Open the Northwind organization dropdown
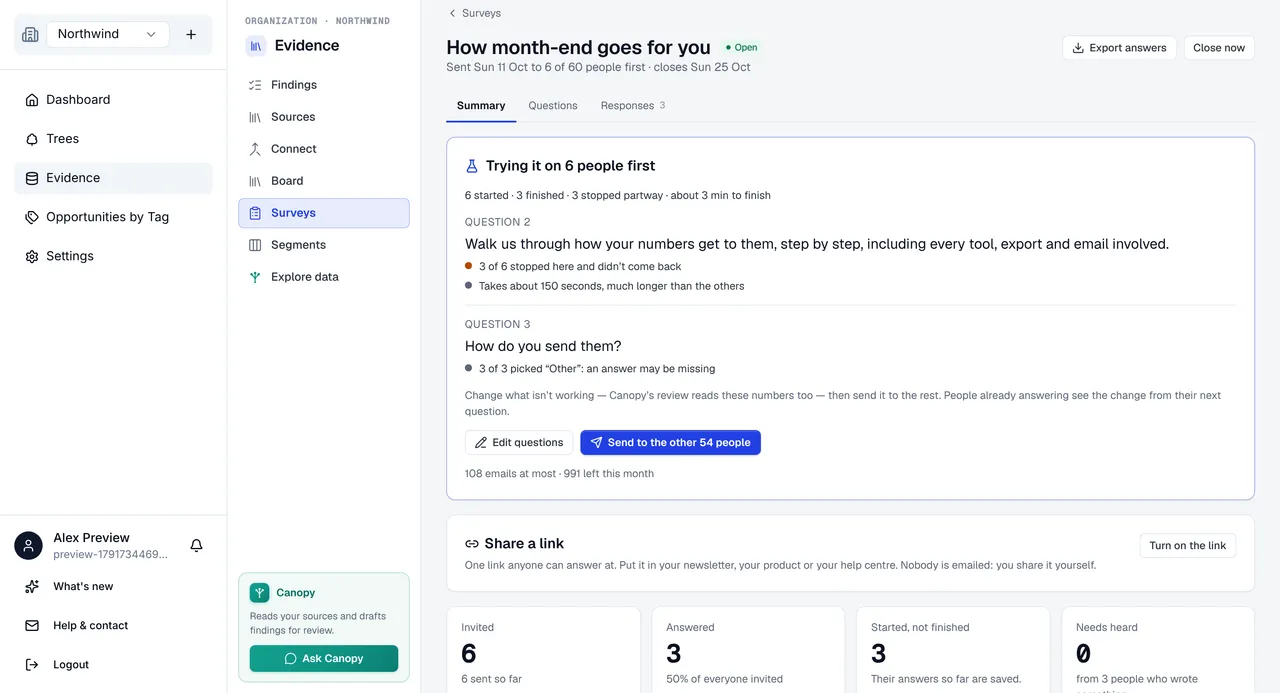 click(x=108, y=34)
